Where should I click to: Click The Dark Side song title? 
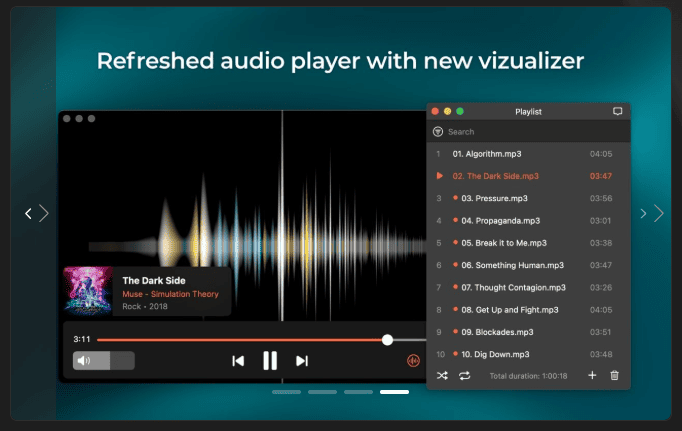click(154, 281)
